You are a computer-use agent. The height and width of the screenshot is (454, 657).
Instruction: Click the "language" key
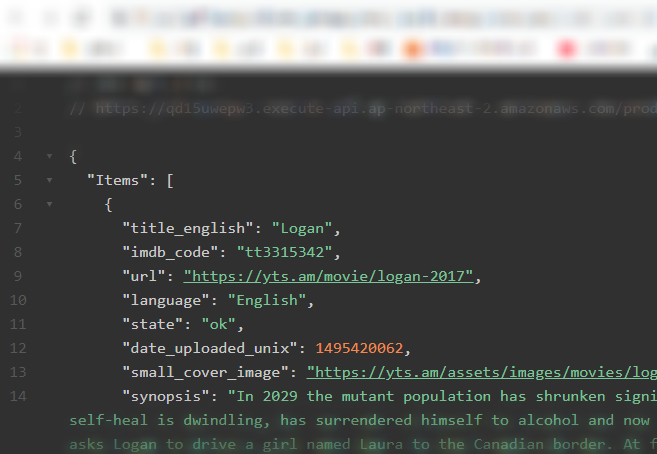coord(166,300)
